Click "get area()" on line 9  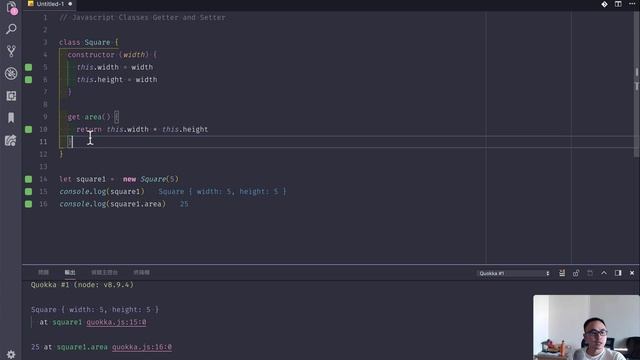point(89,117)
